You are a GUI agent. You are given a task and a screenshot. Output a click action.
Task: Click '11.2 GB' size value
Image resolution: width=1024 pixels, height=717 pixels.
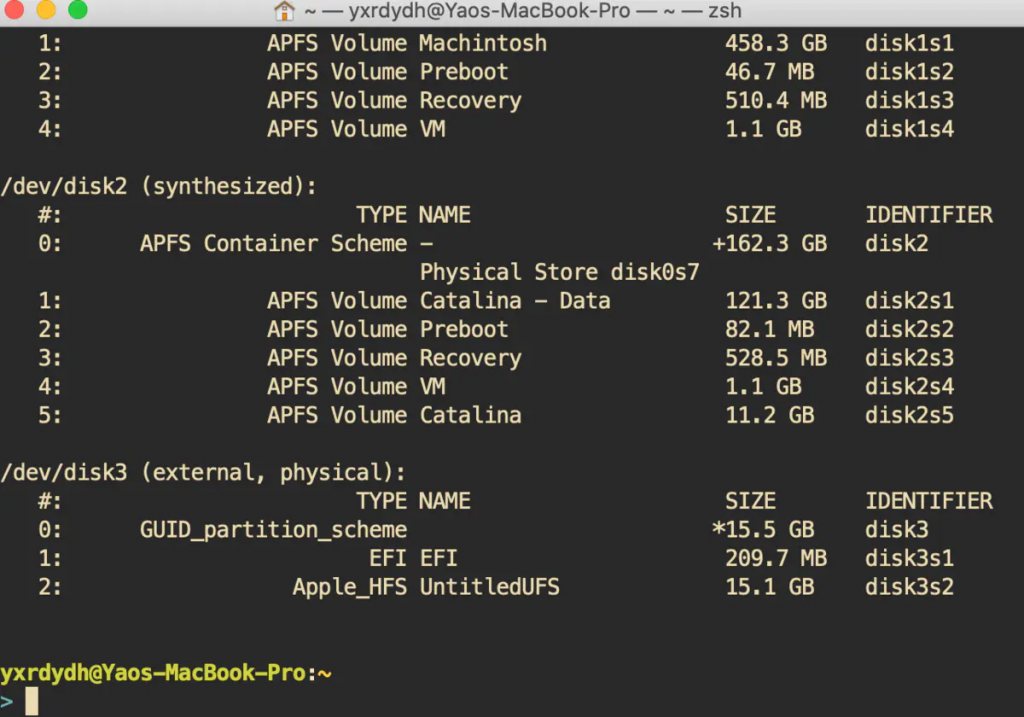[x=769, y=415]
